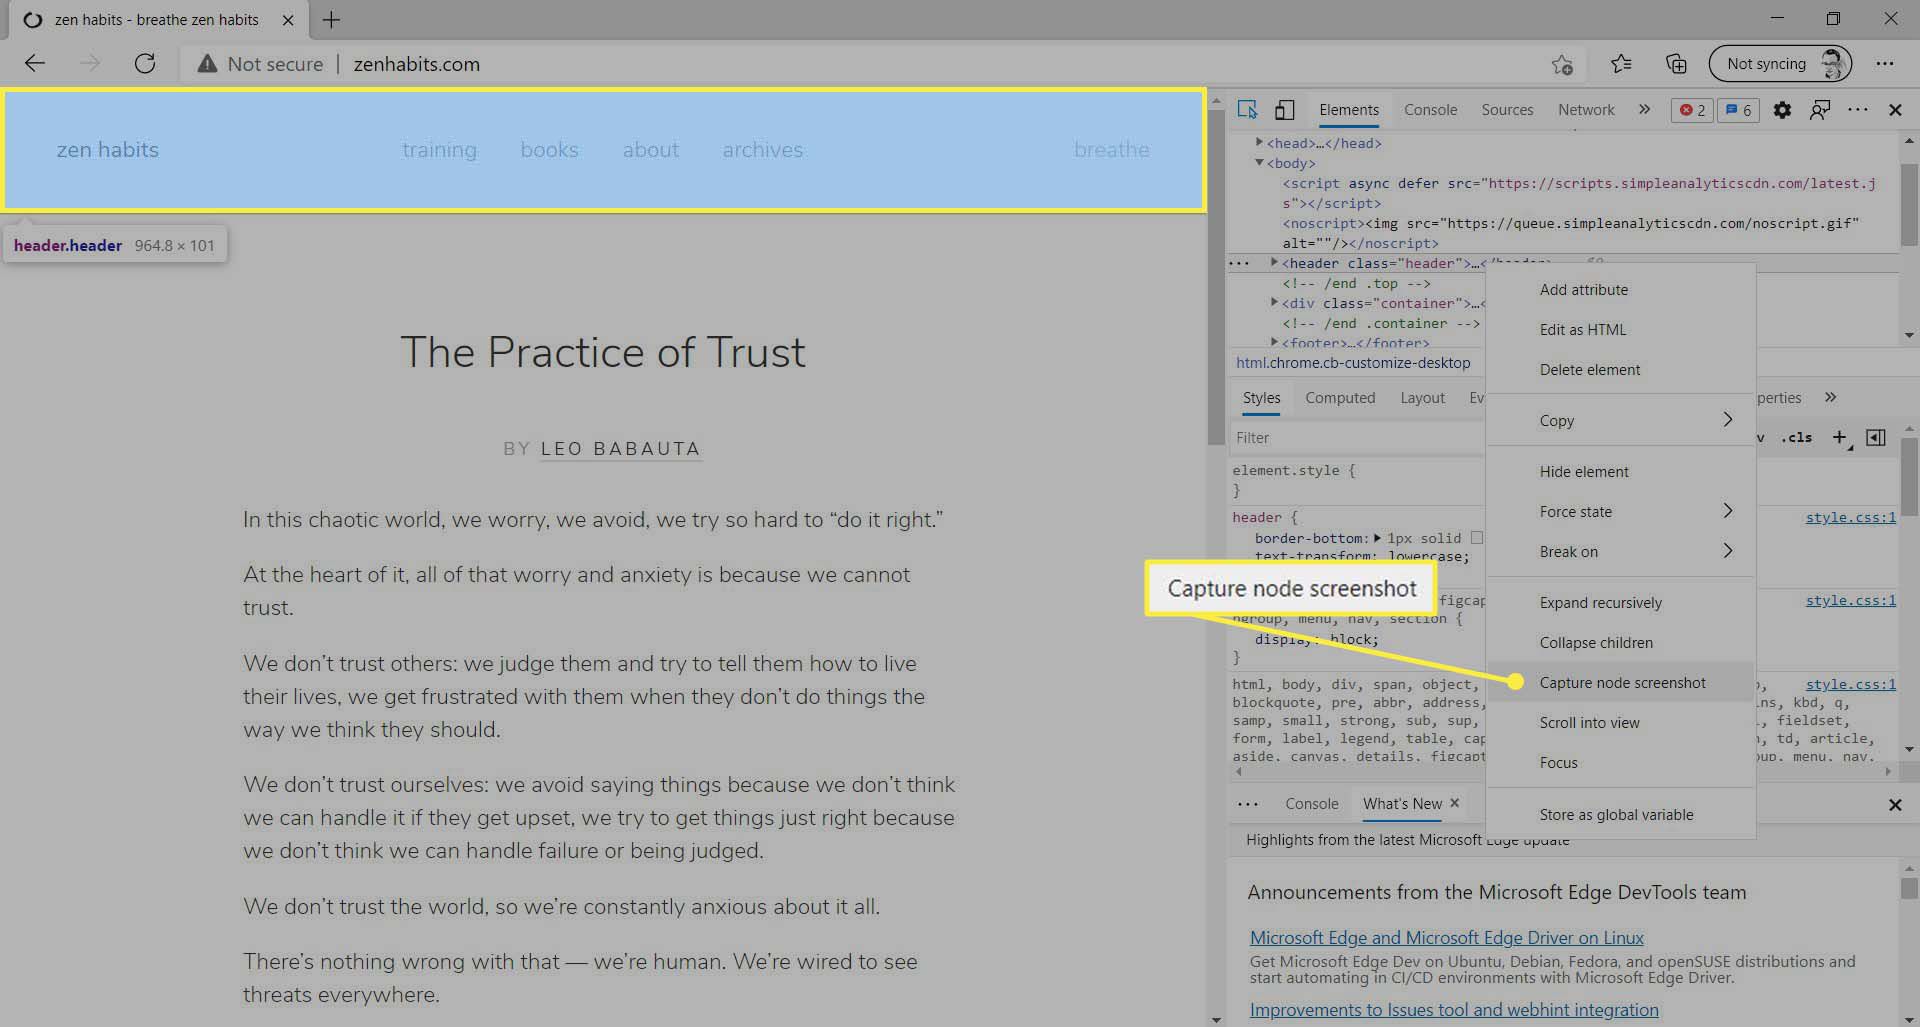The image size is (1920, 1027).
Task: Open Leo Babauta author link
Action: 620,449
